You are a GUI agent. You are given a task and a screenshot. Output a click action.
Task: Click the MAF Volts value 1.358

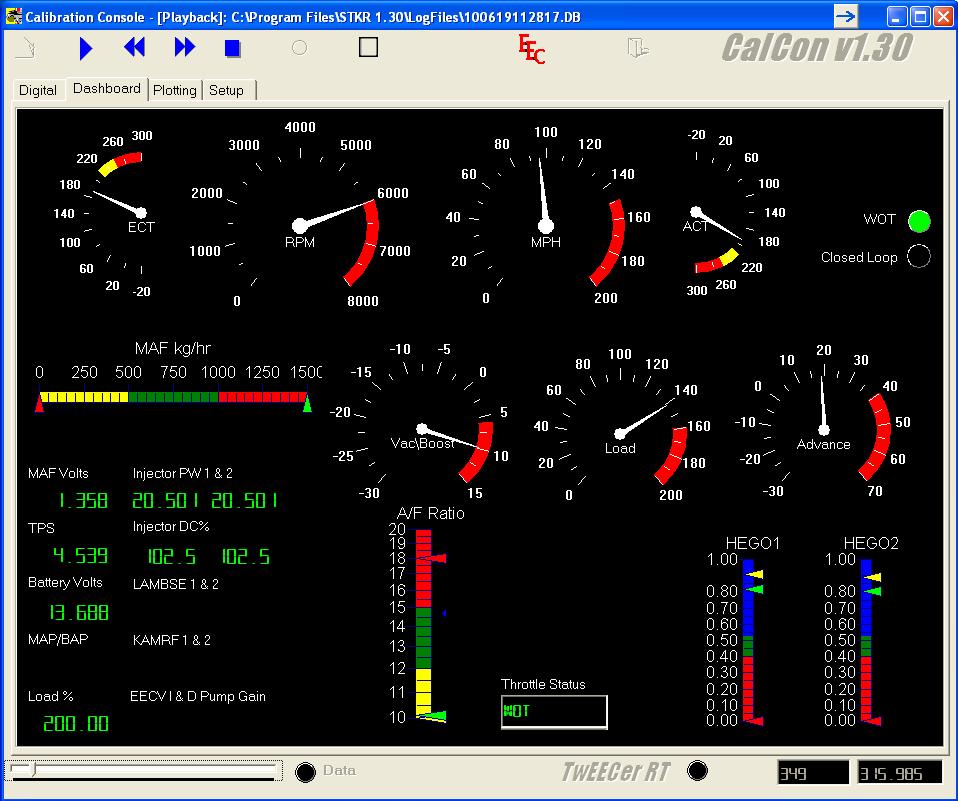[x=84, y=501]
